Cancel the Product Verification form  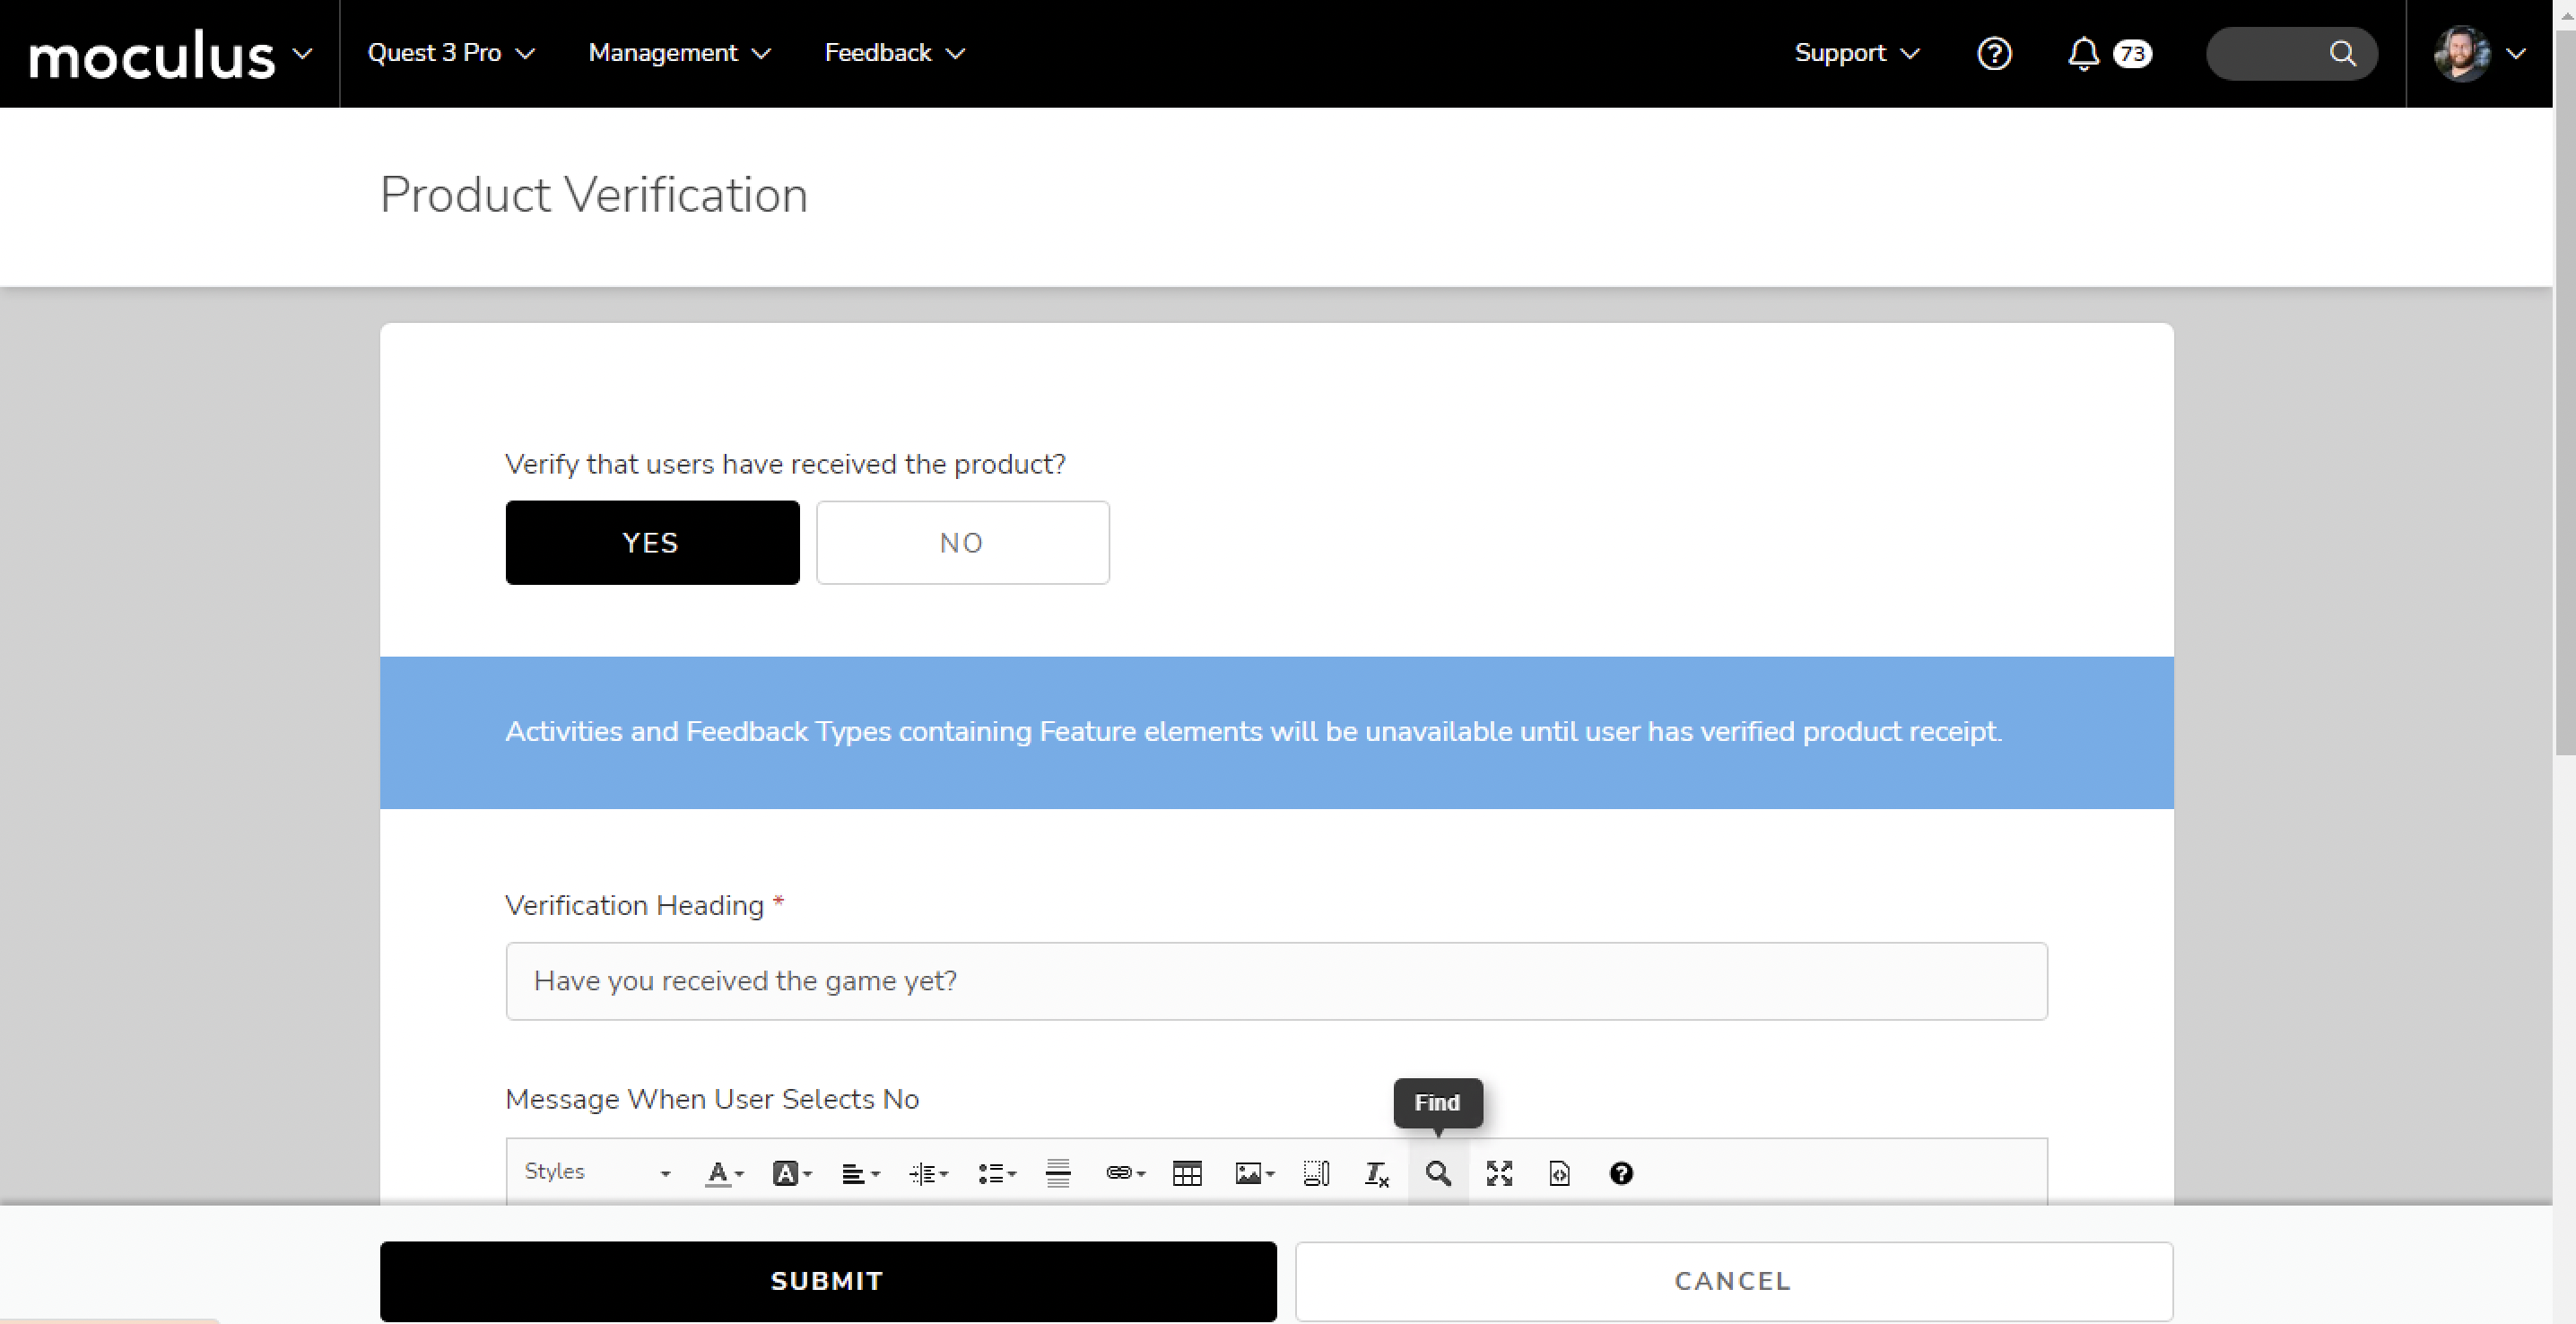[x=1734, y=1281]
